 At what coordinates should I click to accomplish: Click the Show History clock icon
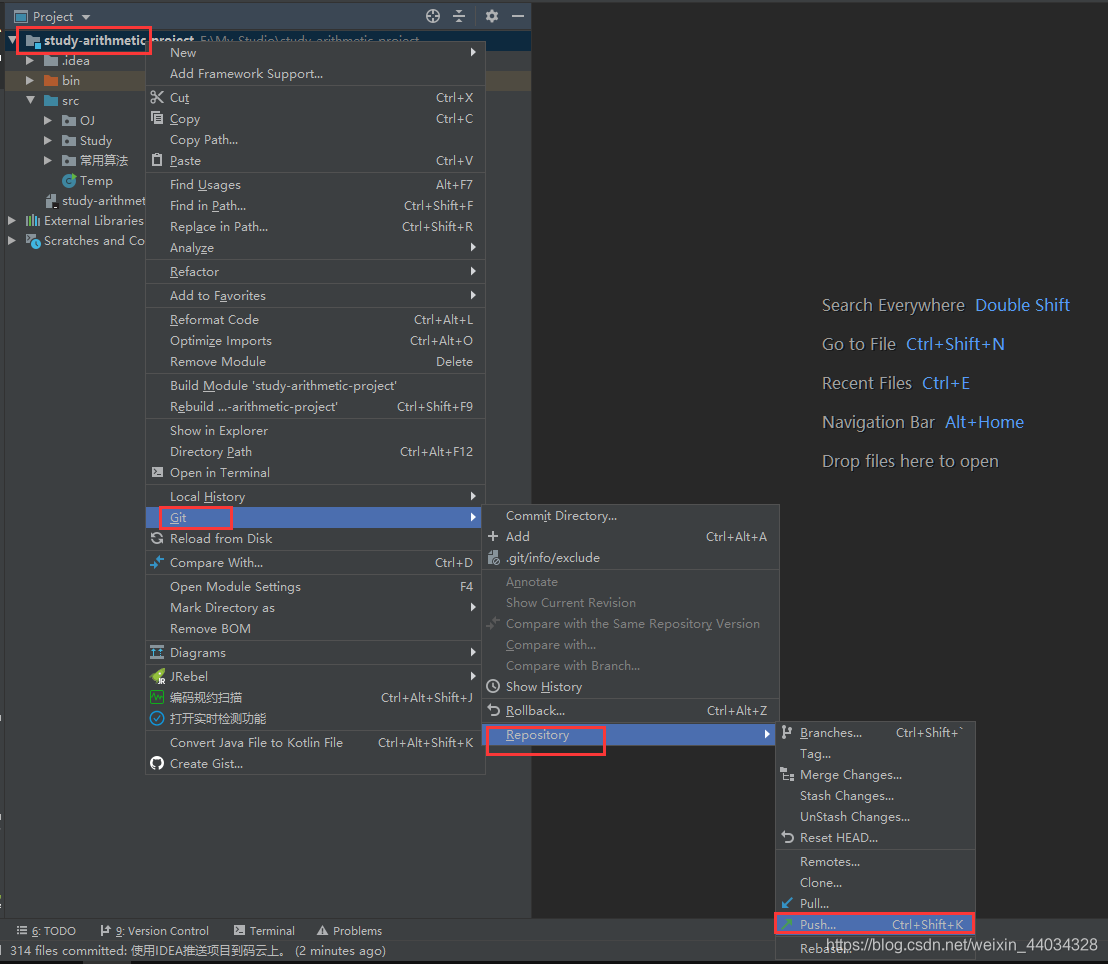click(493, 686)
